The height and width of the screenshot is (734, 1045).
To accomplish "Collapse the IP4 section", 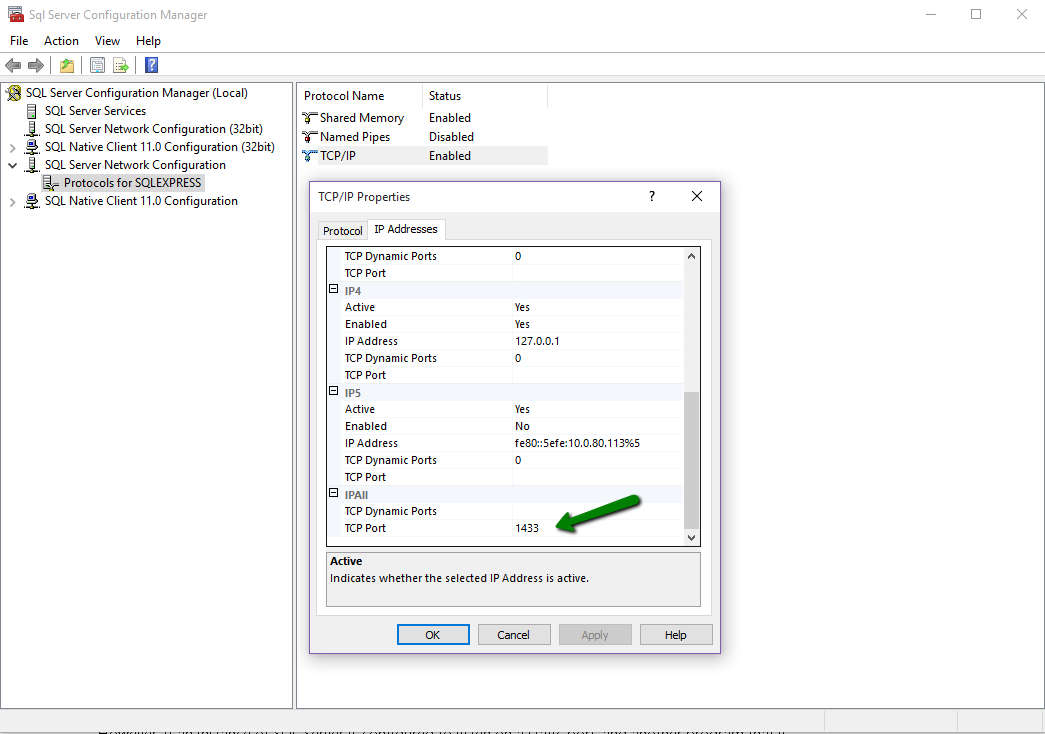I will 333,290.
